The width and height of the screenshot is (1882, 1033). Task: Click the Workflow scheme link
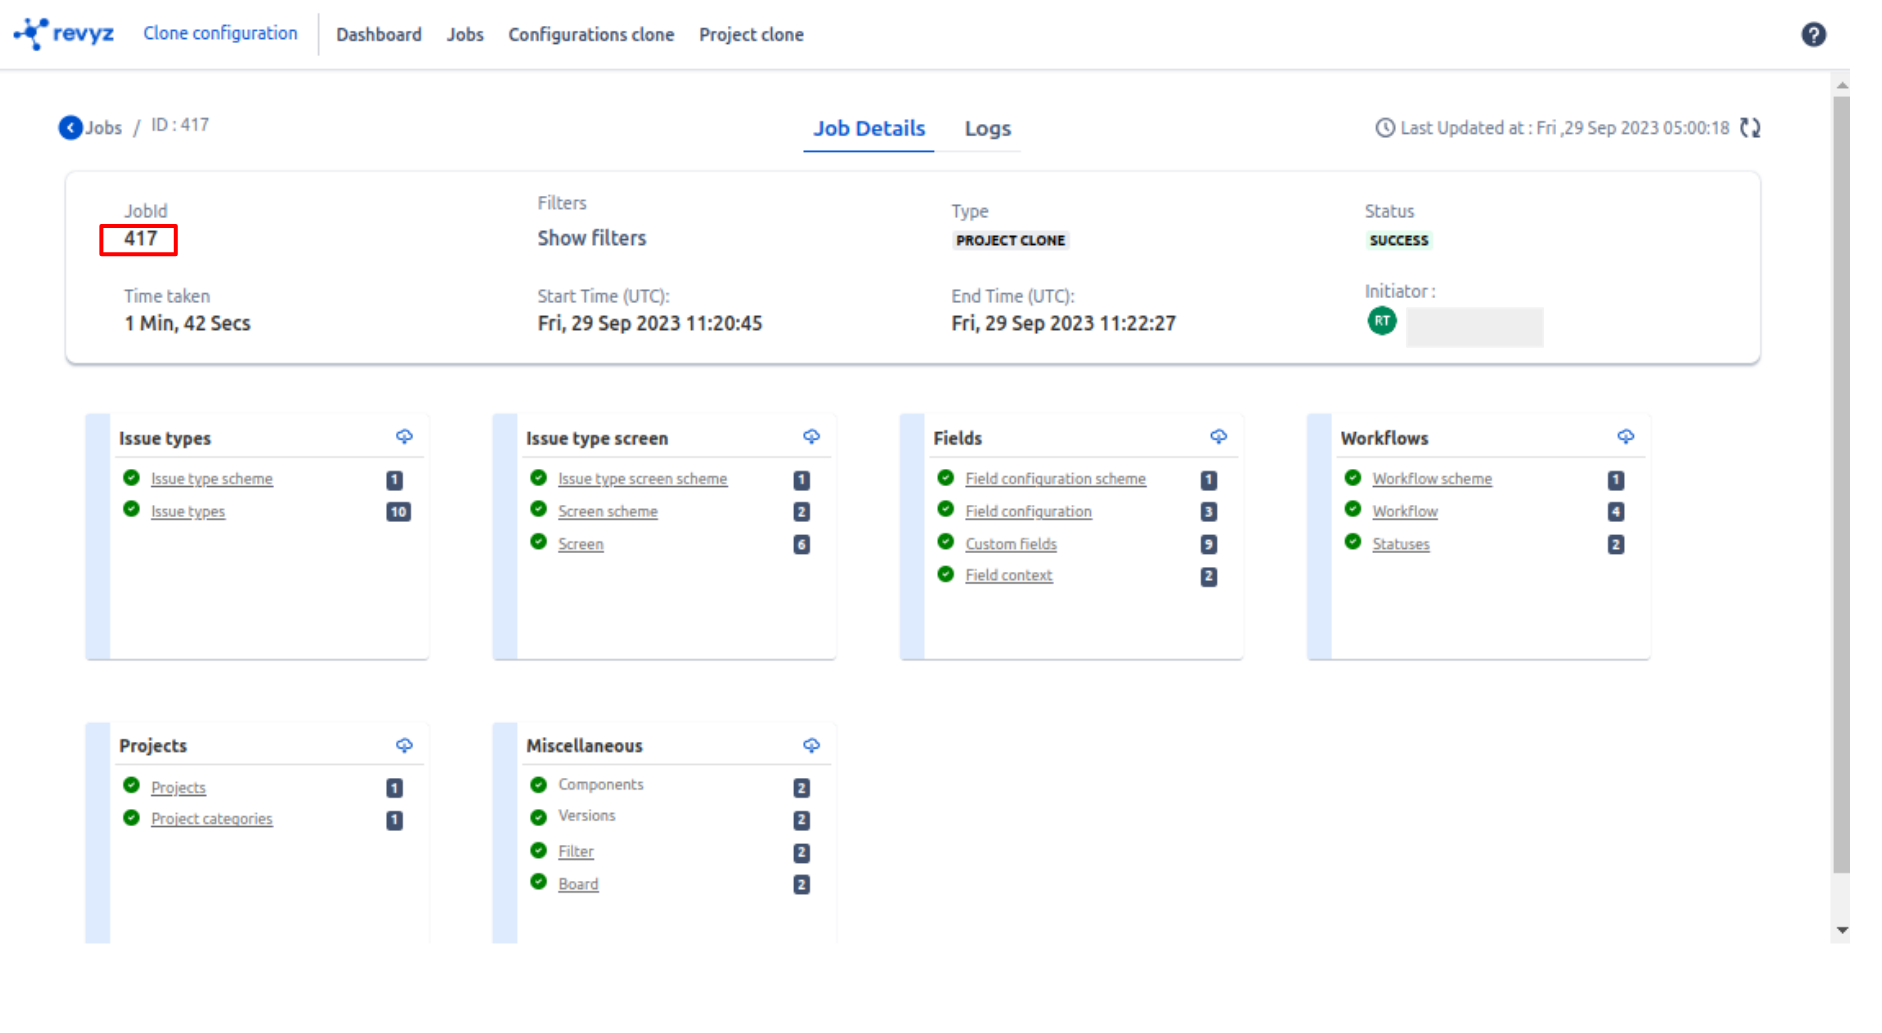(1431, 480)
